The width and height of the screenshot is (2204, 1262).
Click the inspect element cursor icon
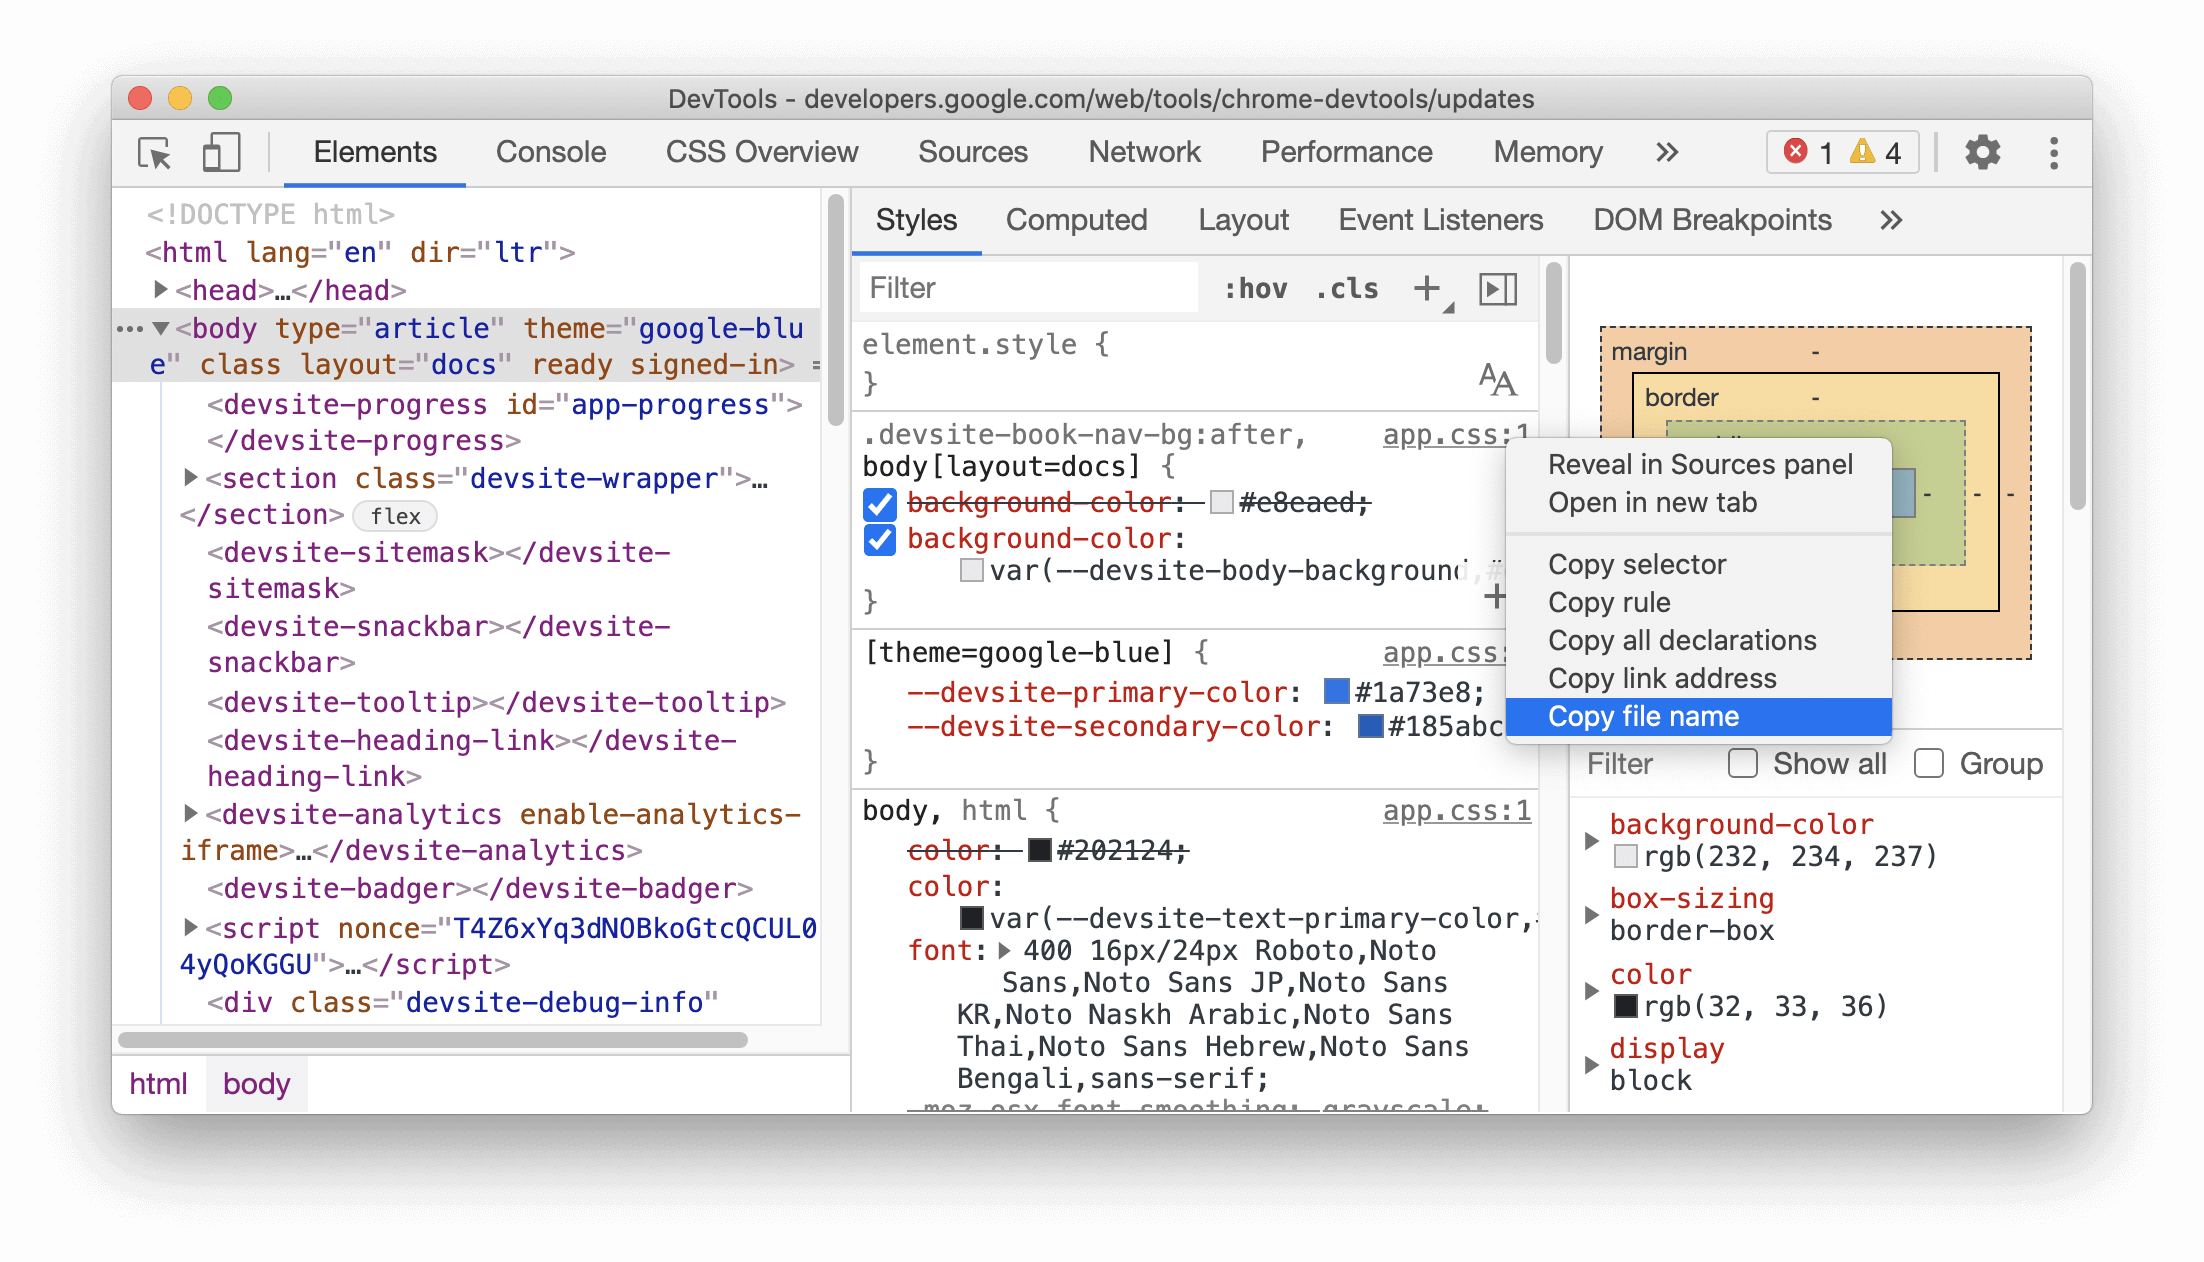(x=154, y=151)
